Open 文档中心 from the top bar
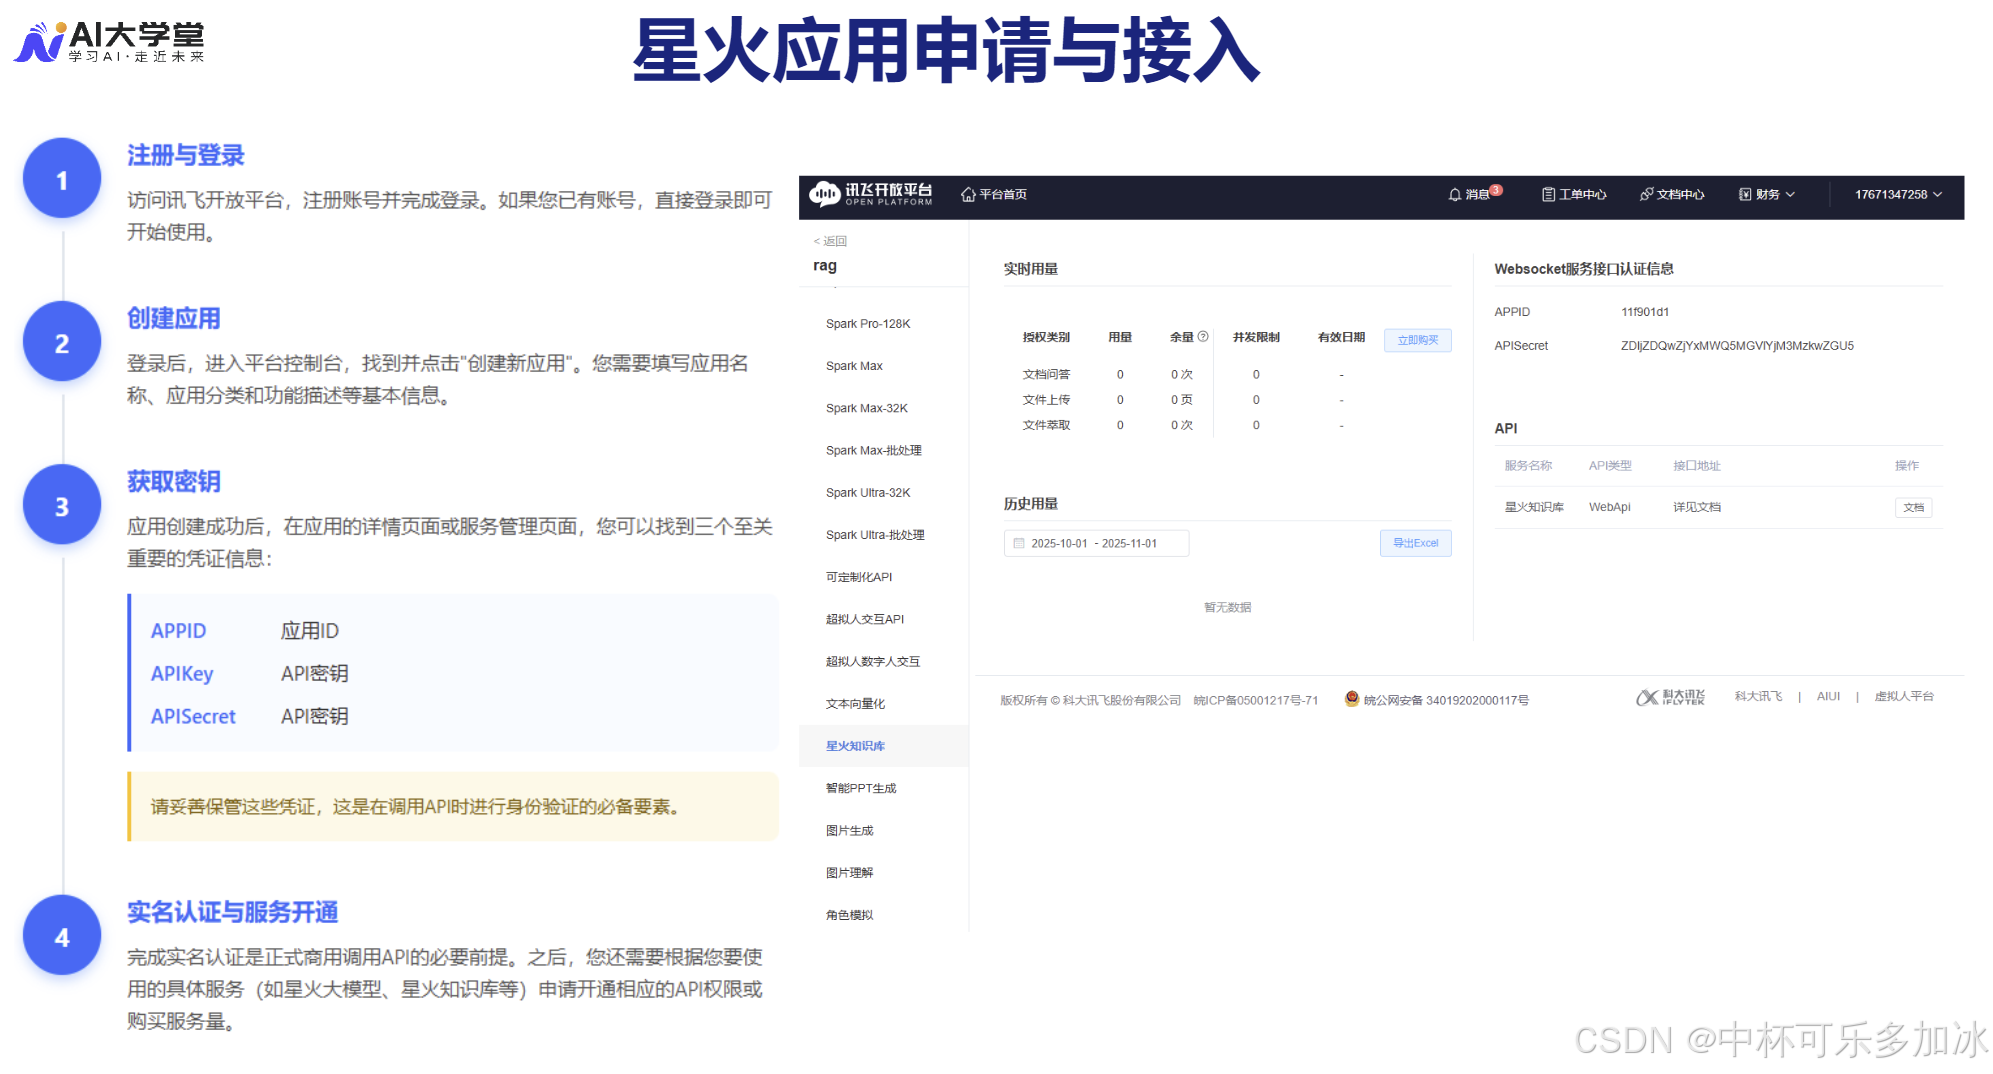The height and width of the screenshot is (1074, 1993). click(1671, 194)
